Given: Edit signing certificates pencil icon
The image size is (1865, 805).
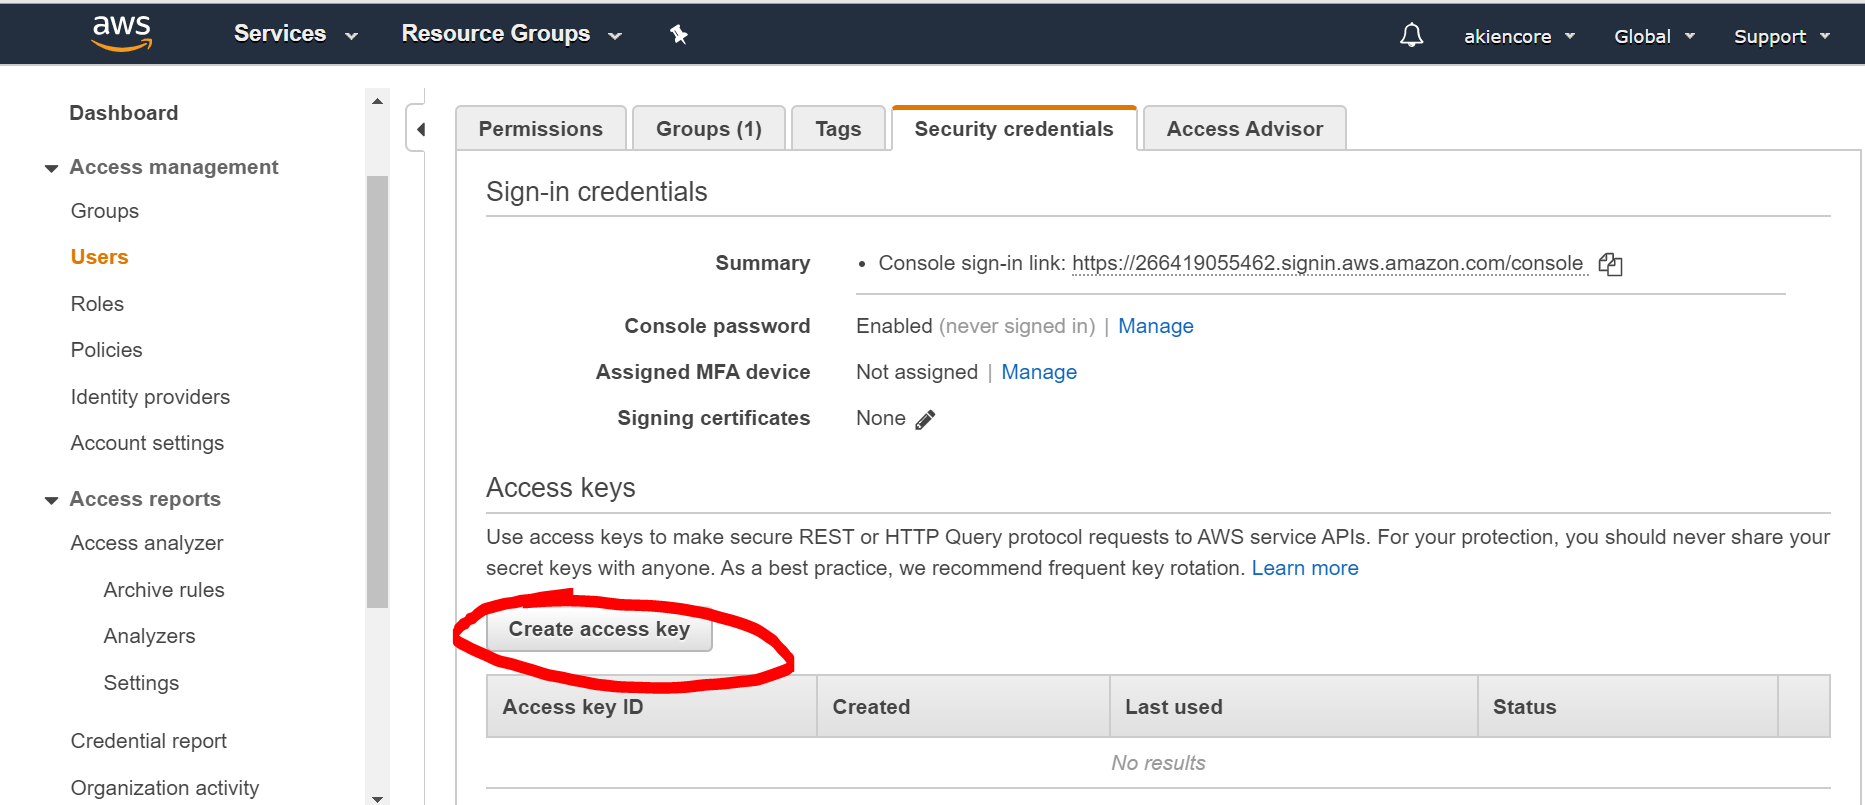Looking at the screenshot, I should tap(925, 420).
